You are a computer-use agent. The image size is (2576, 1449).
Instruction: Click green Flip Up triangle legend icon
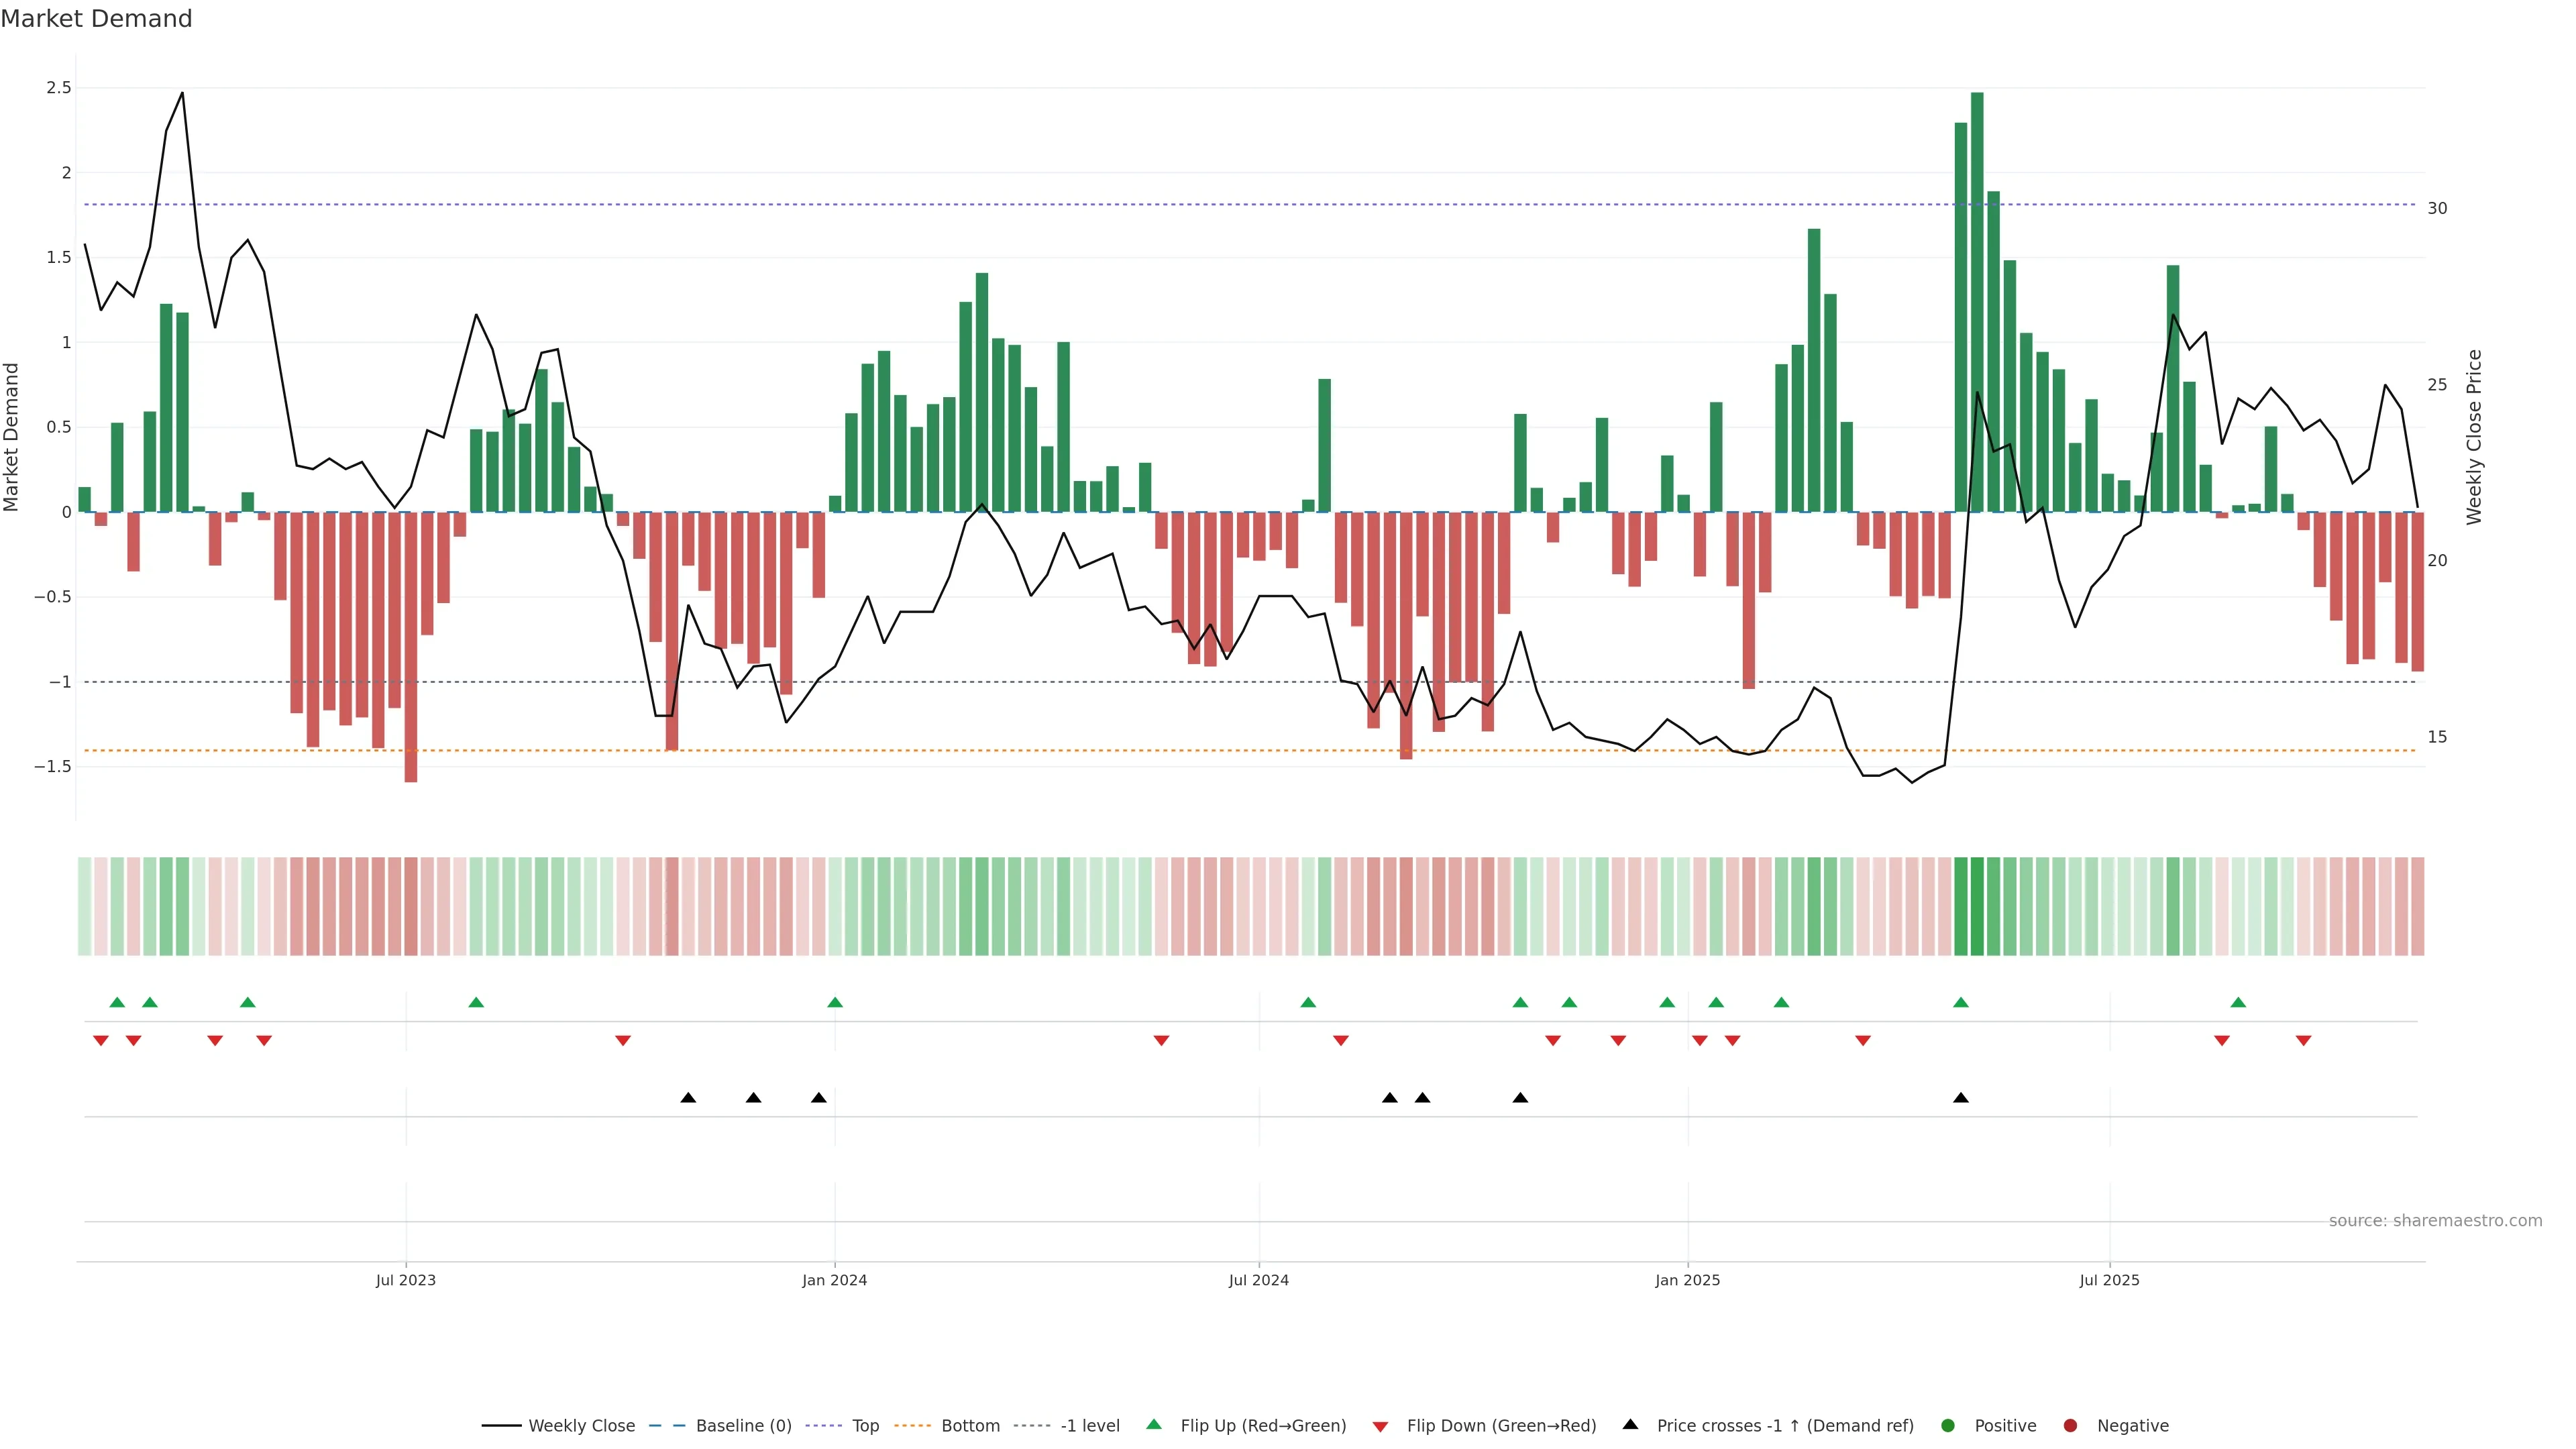(x=1154, y=1424)
